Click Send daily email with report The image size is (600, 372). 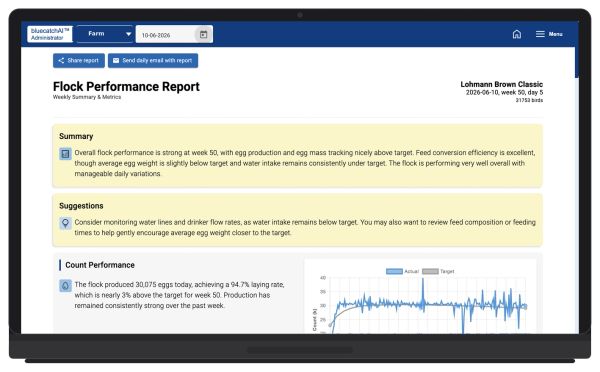pyautogui.click(x=153, y=60)
